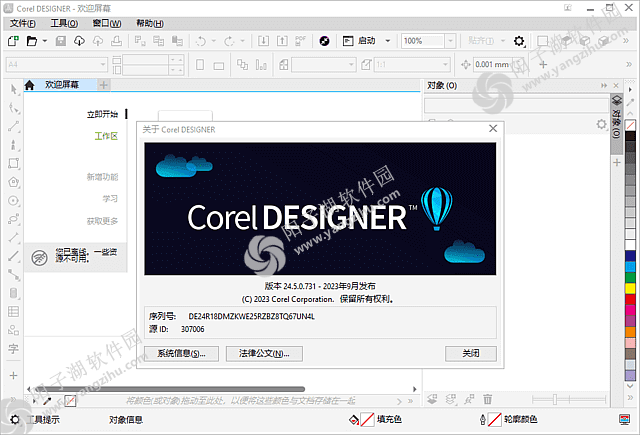This screenshot has width=640, height=435.
Task: Click the New document icon
Action: [x=13, y=41]
